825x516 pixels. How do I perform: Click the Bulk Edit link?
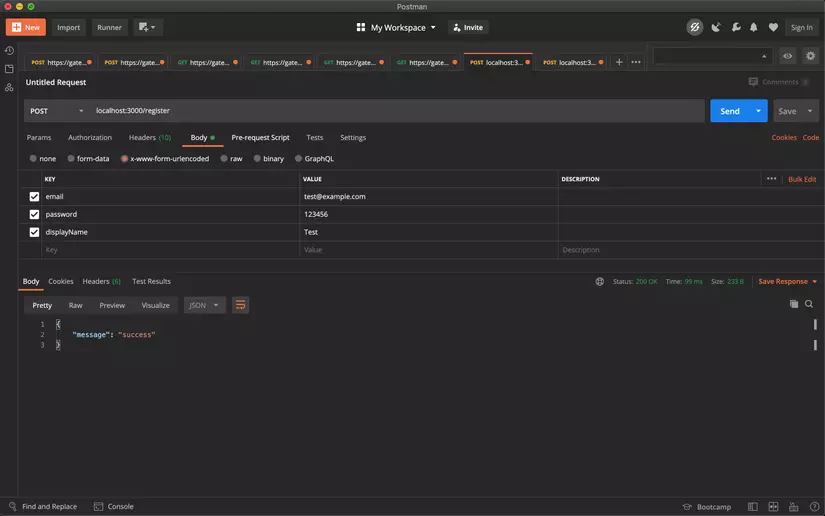point(802,179)
